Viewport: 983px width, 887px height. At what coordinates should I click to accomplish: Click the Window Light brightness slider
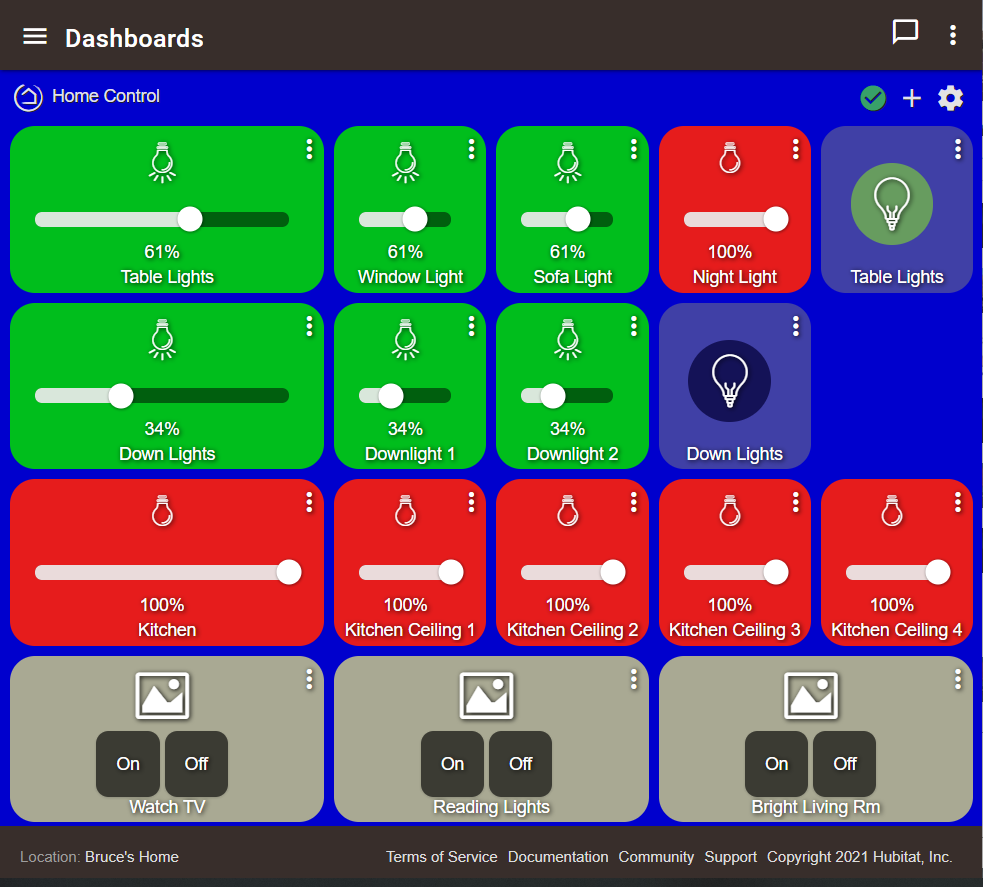(405, 219)
